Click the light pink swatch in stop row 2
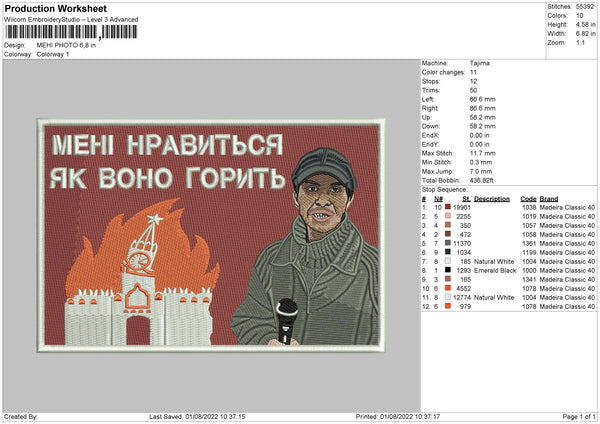 coord(448,216)
